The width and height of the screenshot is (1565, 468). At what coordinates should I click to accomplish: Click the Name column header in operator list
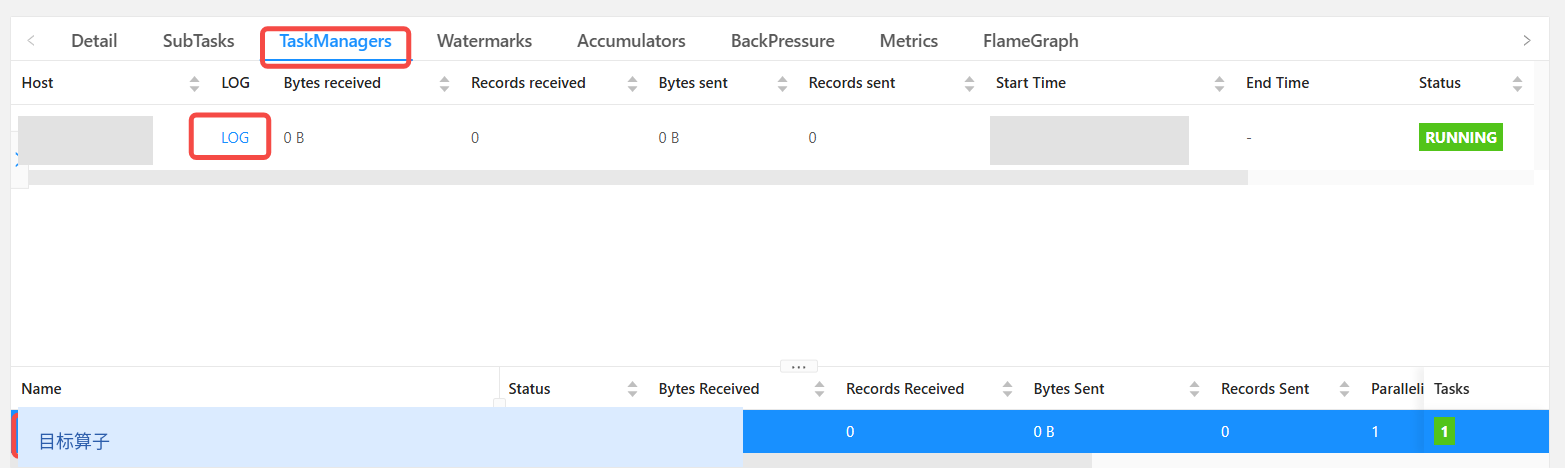click(41, 389)
